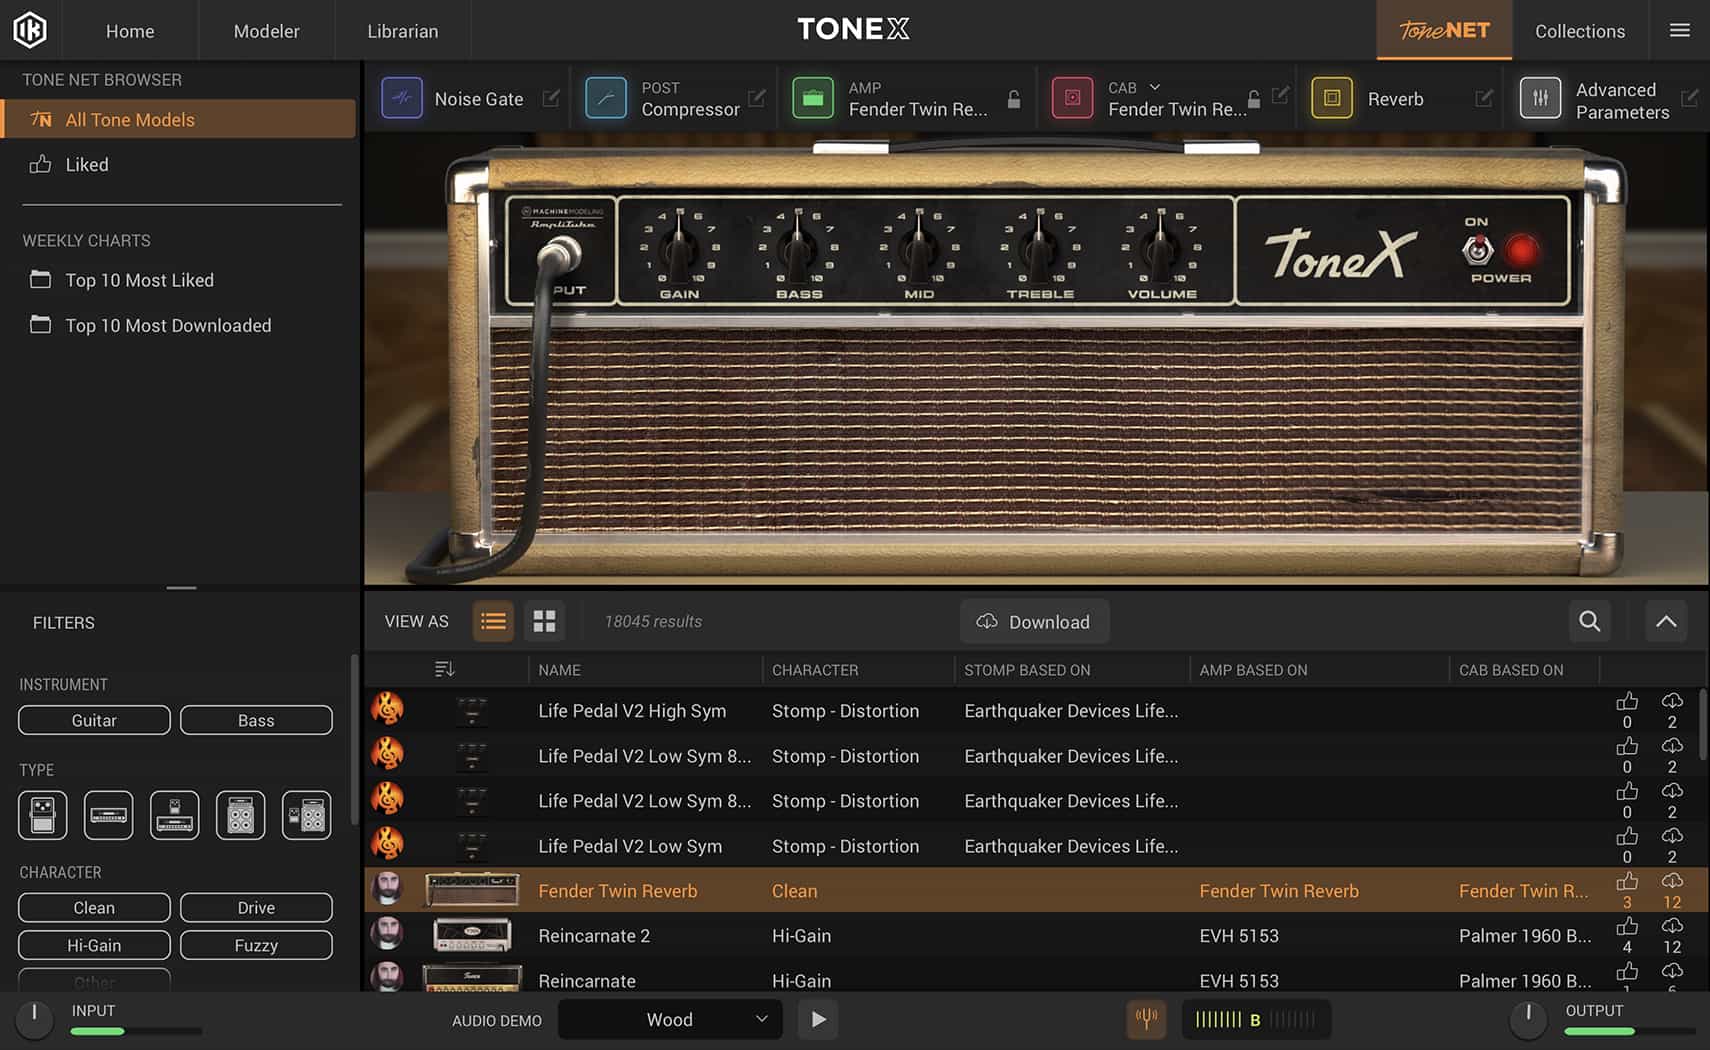Switch to grid view
Image resolution: width=1710 pixels, height=1050 pixels.
(544, 621)
